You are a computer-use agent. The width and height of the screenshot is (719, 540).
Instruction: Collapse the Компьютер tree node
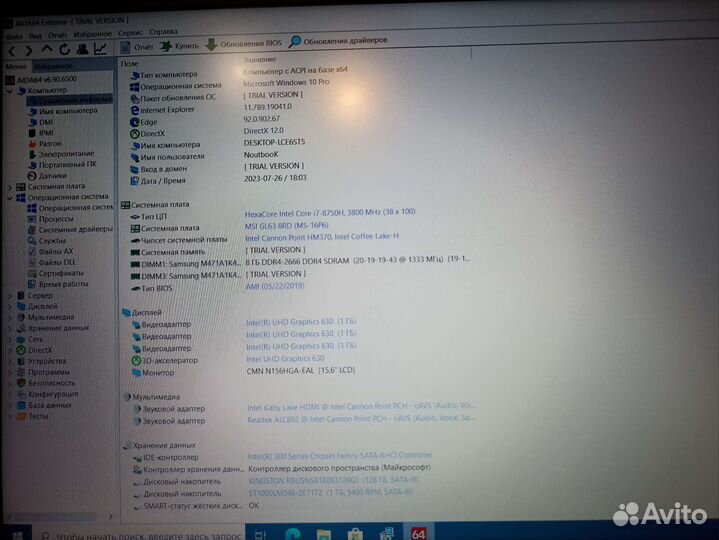click(9, 90)
